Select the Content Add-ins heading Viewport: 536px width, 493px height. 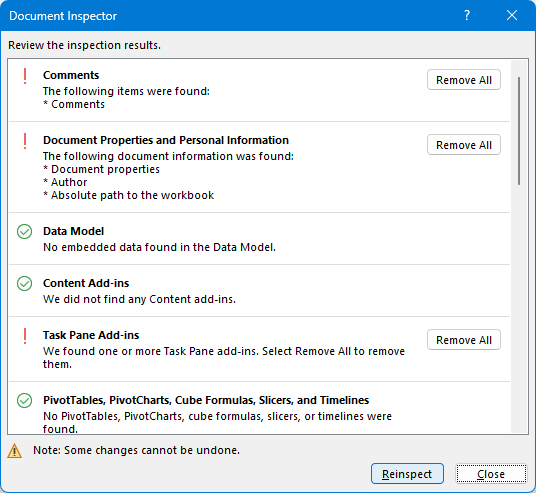(86, 283)
